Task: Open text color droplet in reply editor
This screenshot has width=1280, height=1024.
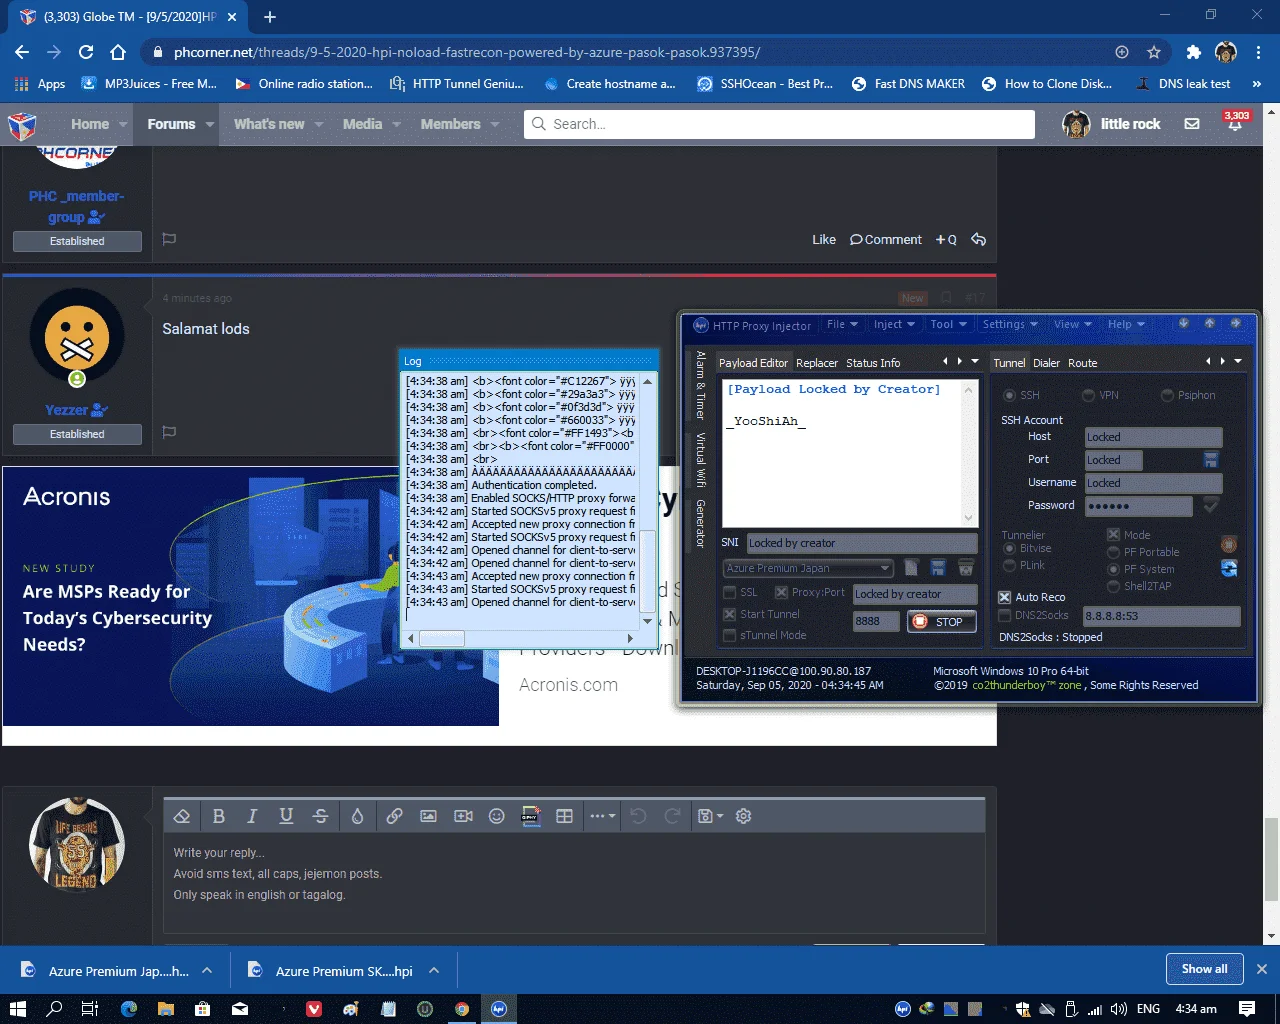Action: [357, 816]
